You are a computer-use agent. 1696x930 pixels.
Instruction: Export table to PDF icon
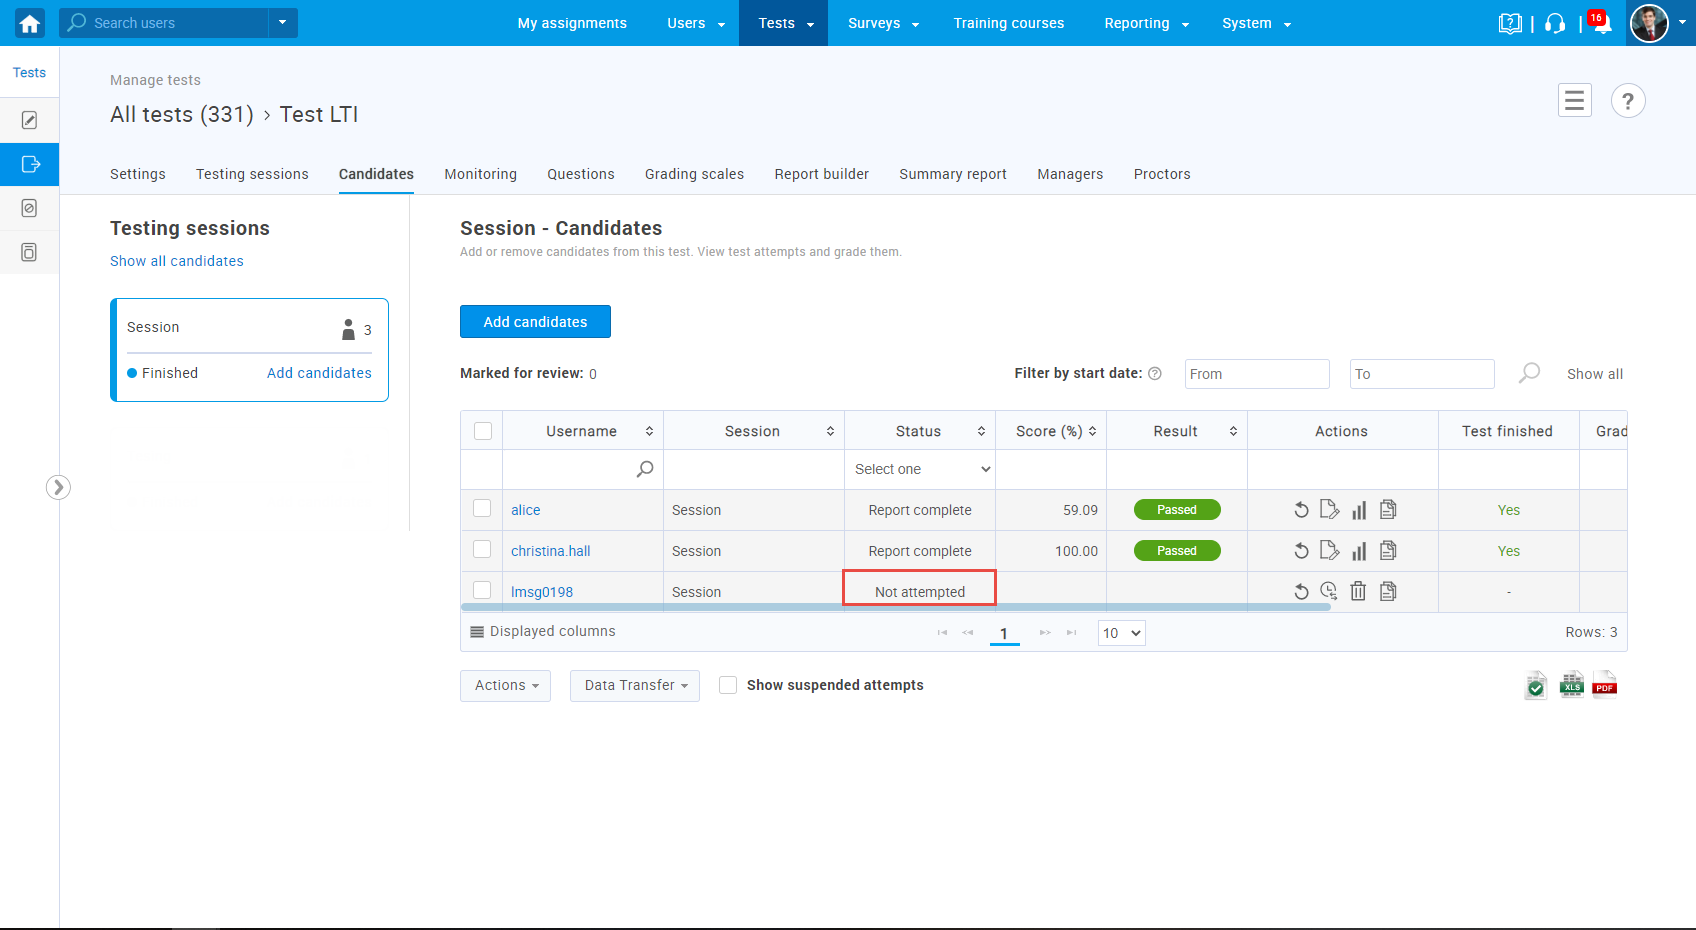(x=1604, y=685)
